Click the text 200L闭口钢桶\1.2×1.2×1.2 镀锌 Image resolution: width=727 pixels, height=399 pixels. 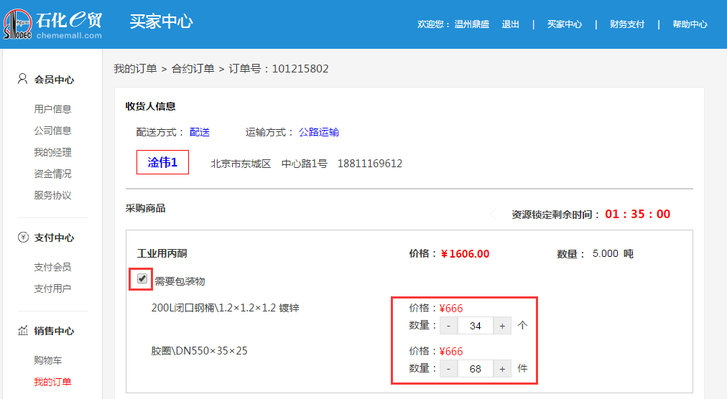pos(225,308)
